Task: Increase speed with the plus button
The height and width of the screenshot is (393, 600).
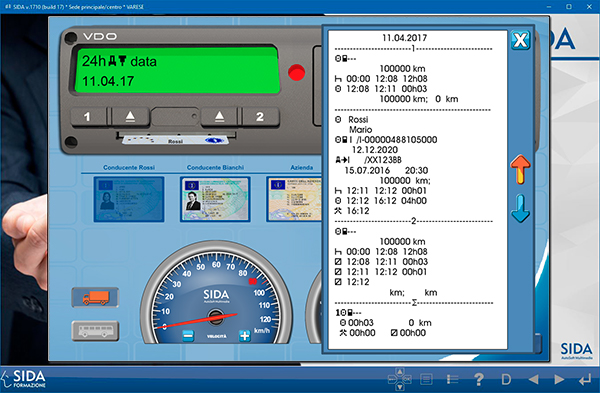Action: pos(245,336)
